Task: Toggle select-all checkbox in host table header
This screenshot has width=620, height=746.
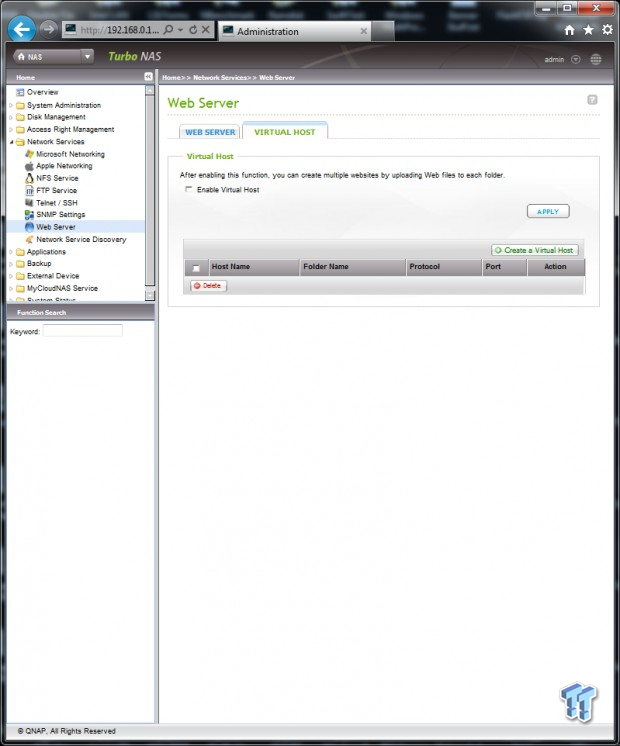Action: click(196, 268)
